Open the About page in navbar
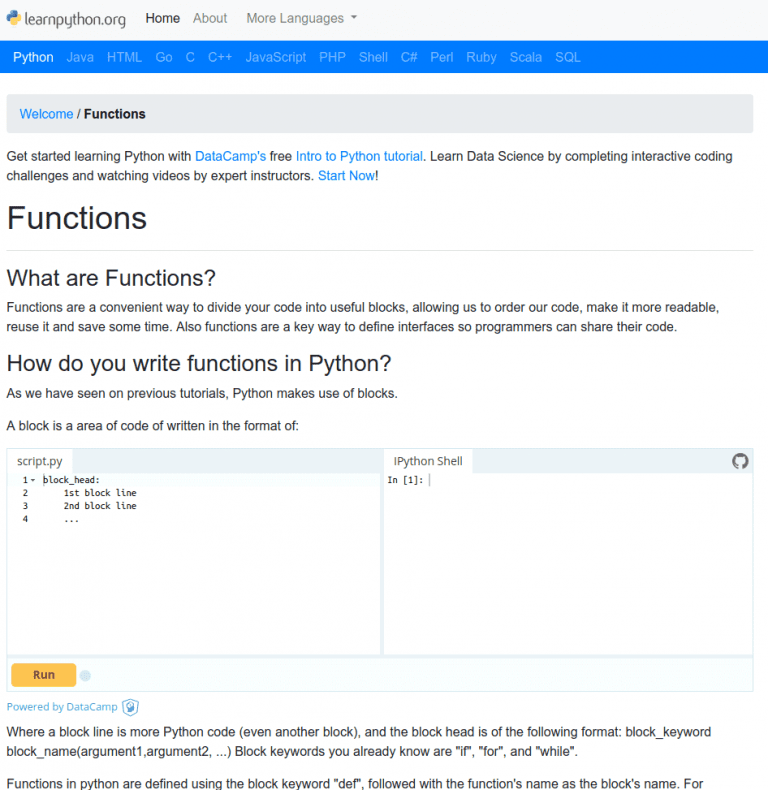The width and height of the screenshot is (768, 790). [x=210, y=18]
